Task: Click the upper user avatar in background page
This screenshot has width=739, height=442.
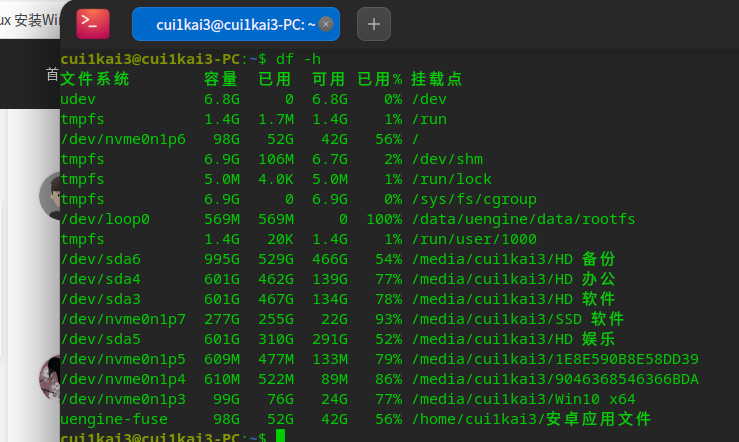Action: (x=52, y=196)
